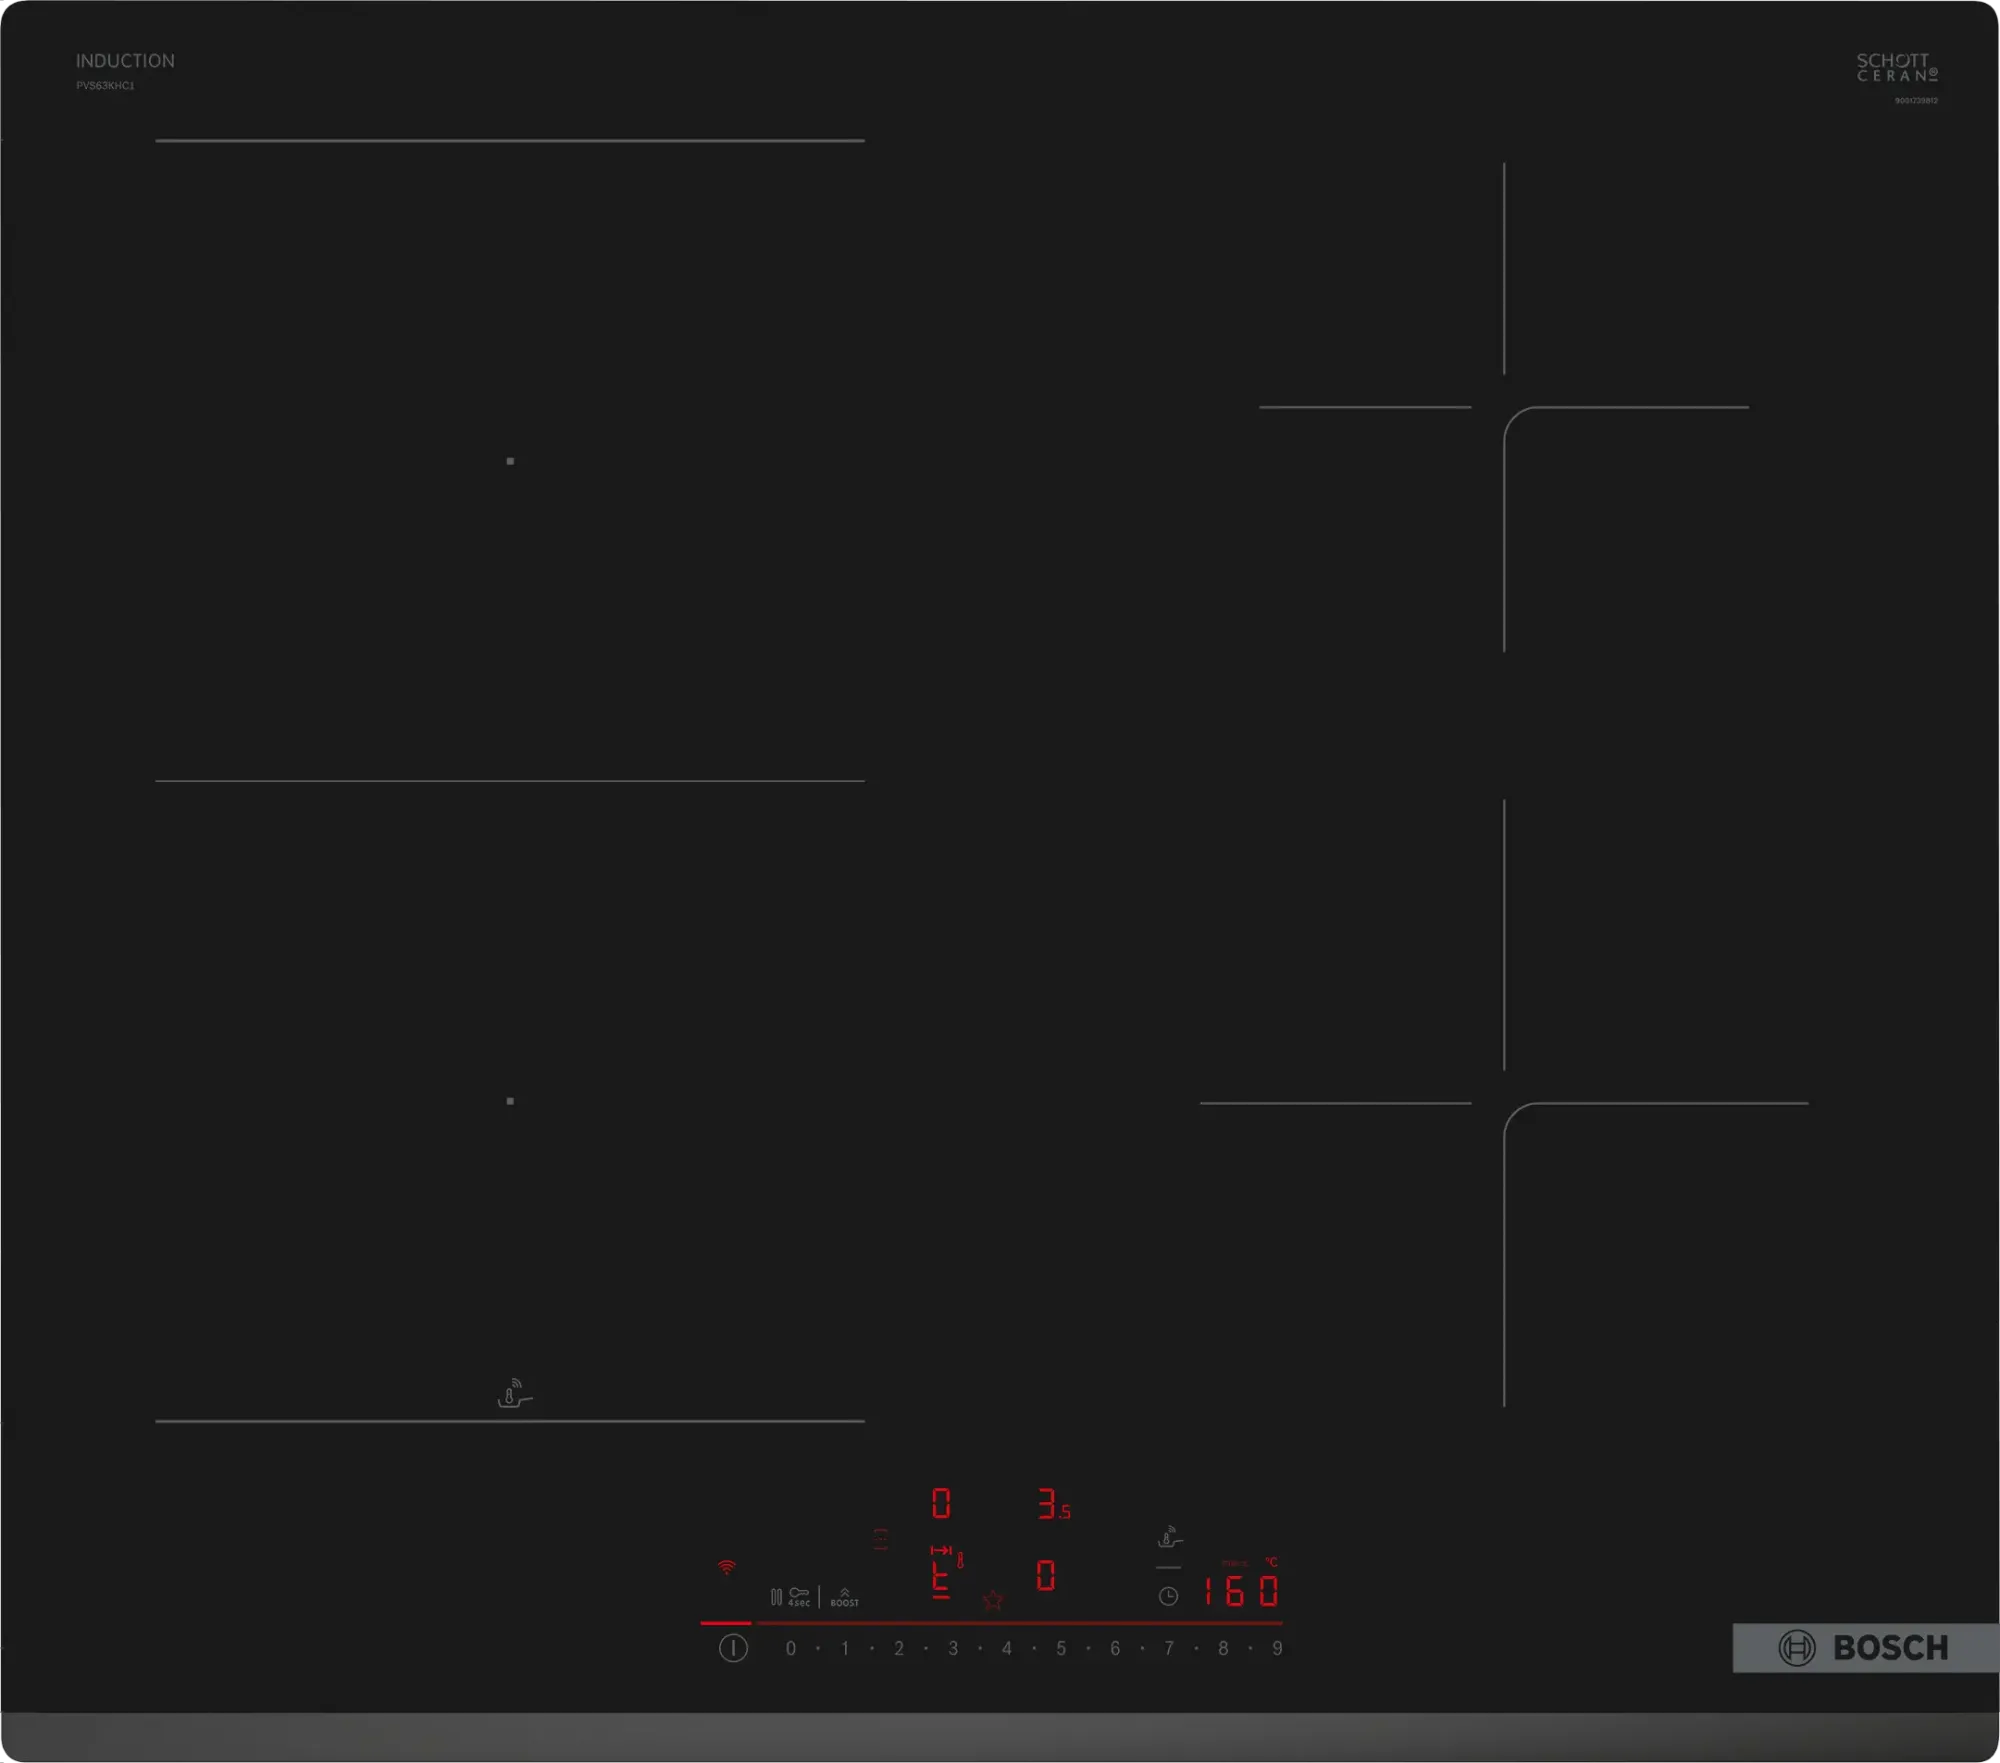Set power level 3 on slider
2000x1763 pixels.
point(953,1648)
